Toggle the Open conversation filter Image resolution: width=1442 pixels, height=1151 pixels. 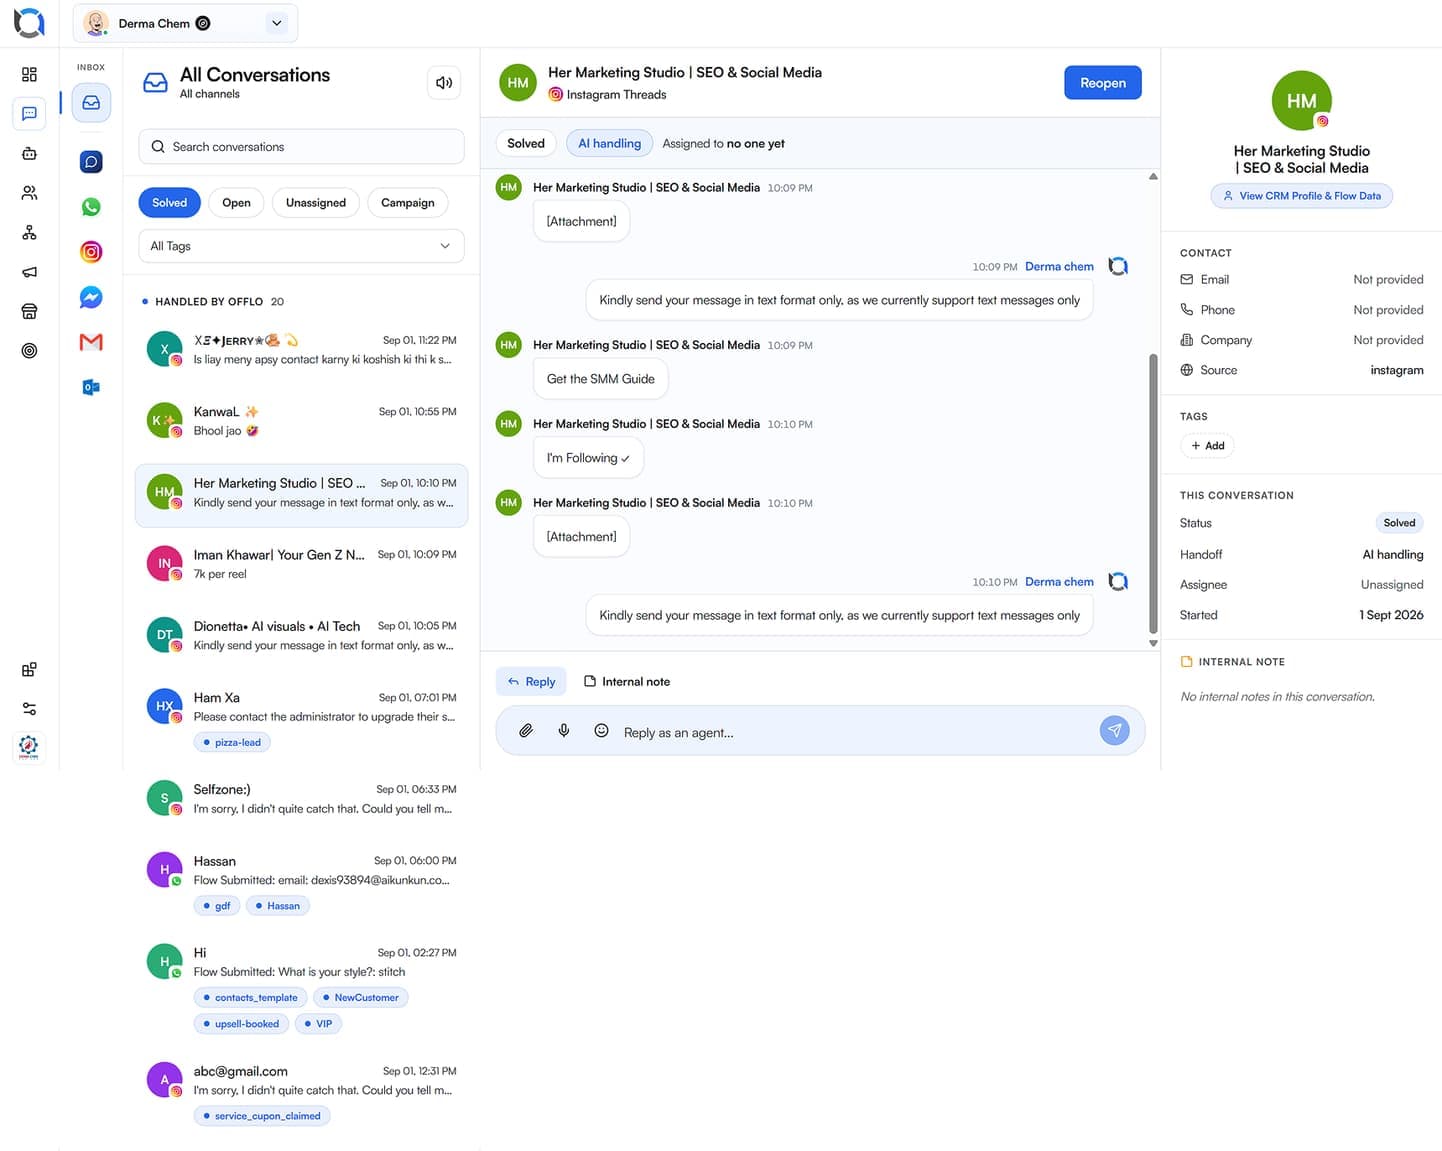236,203
